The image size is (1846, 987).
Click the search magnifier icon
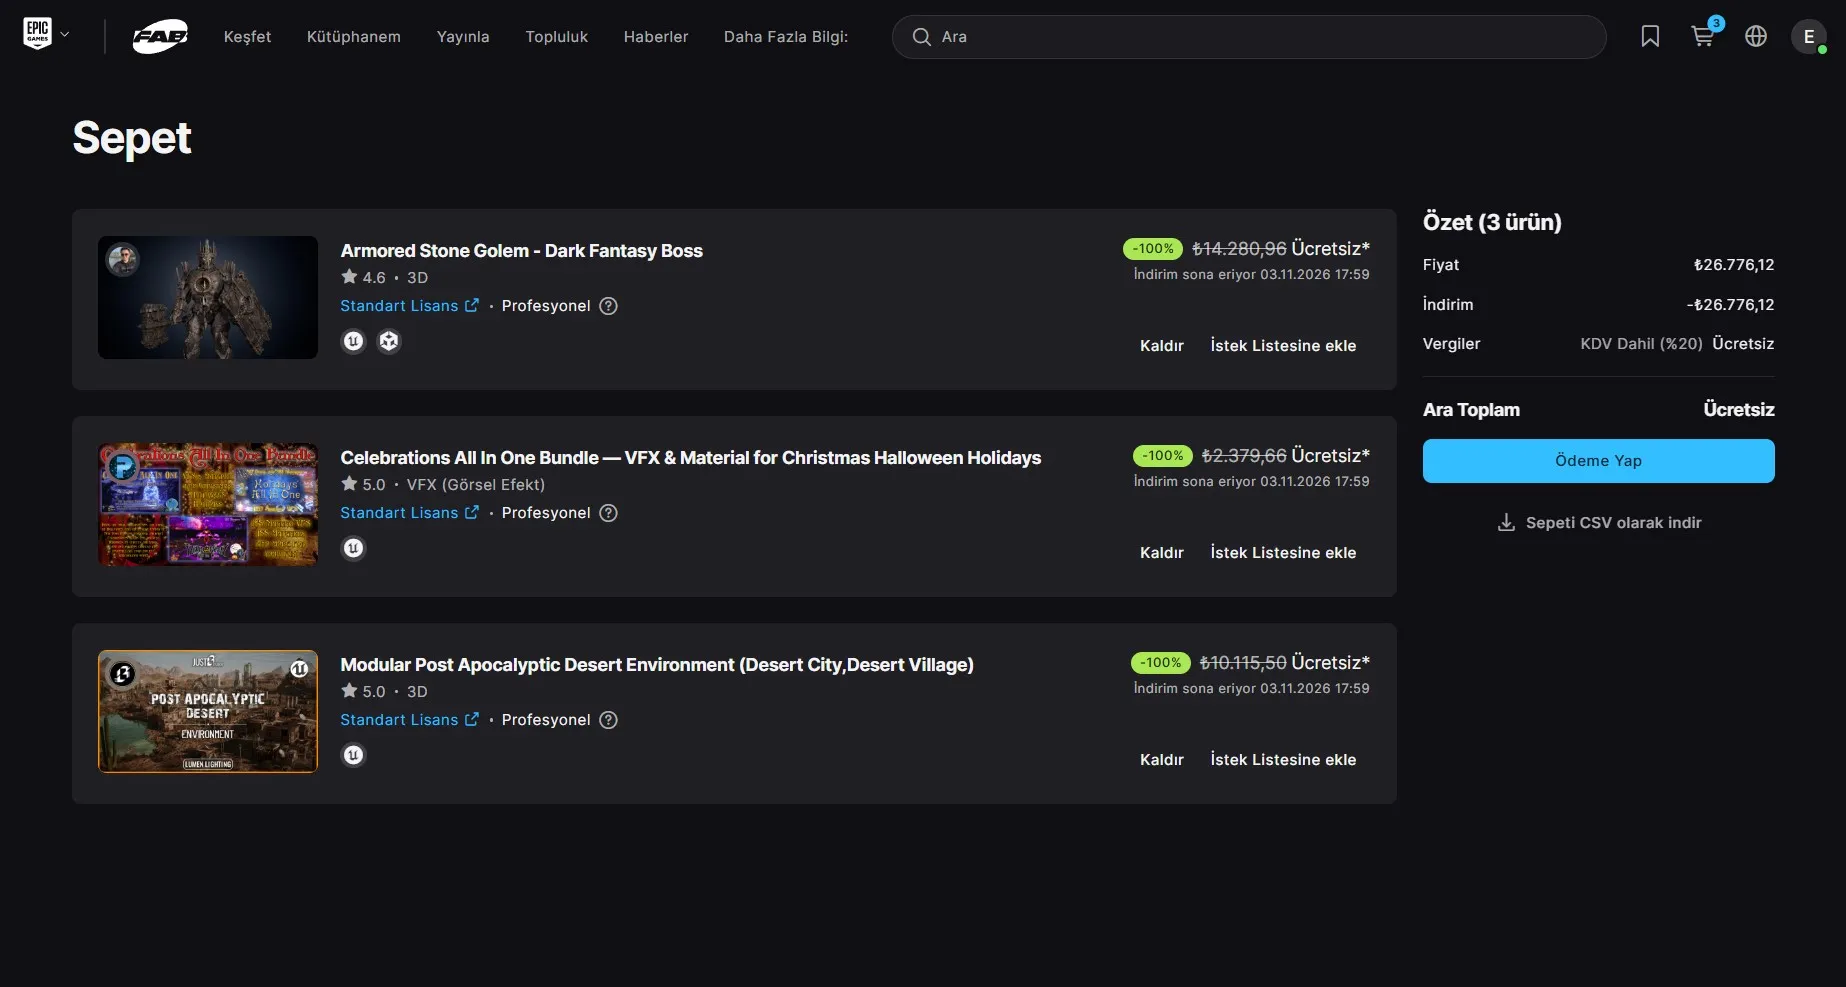tap(921, 37)
